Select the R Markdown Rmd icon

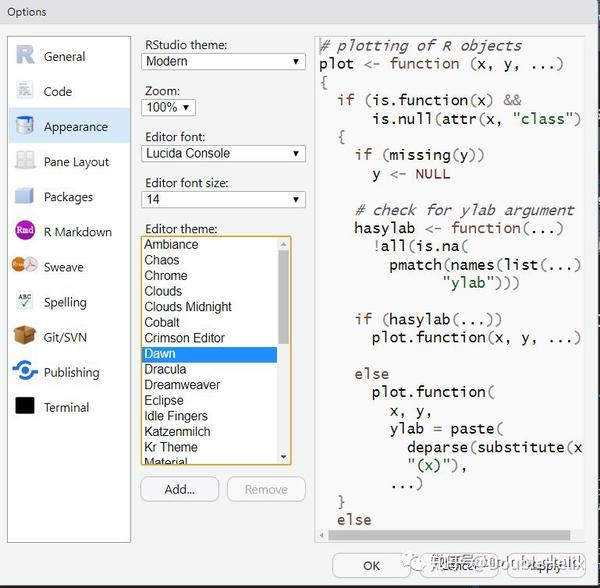[25, 230]
